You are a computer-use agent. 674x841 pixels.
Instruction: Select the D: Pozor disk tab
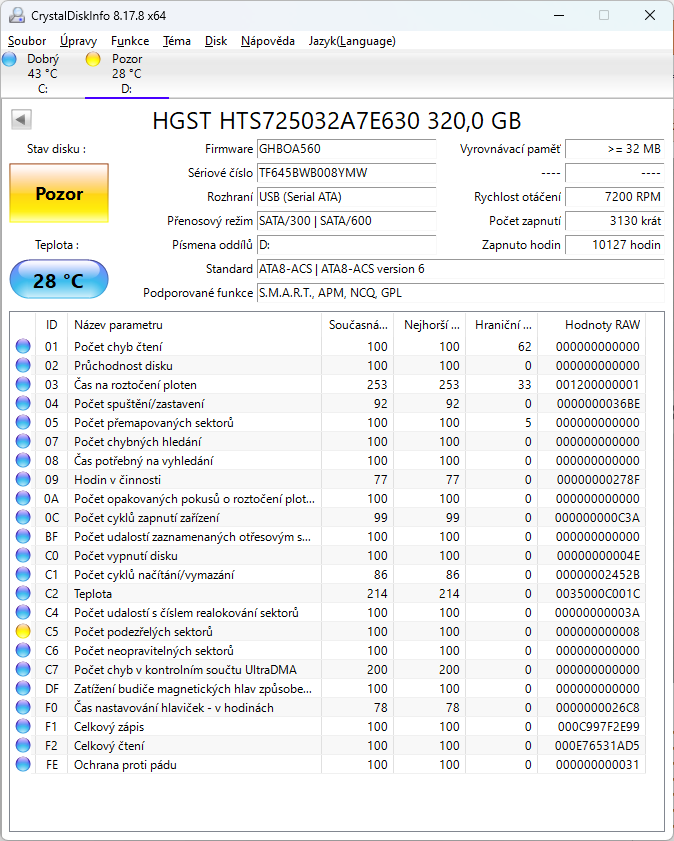click(x=127, y=74)
